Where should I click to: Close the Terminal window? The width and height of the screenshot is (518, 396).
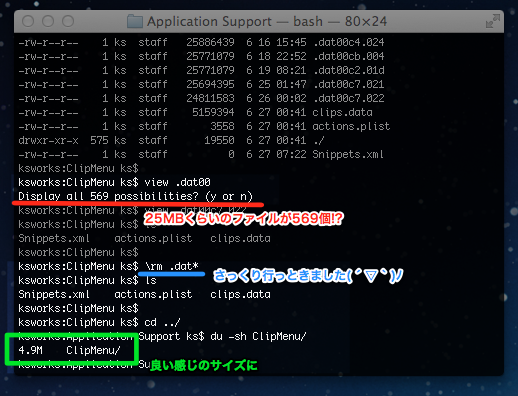(x=28, y=21)
